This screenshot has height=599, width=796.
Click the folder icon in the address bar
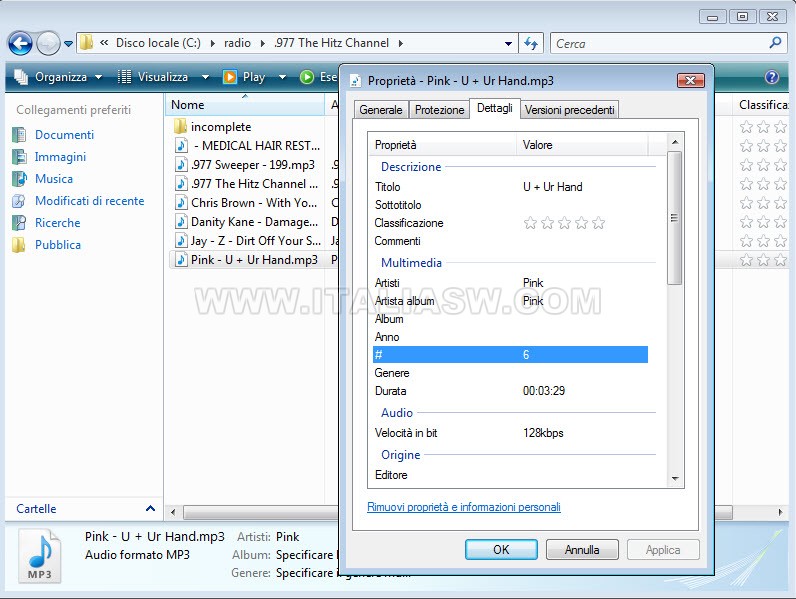[87, 43]
